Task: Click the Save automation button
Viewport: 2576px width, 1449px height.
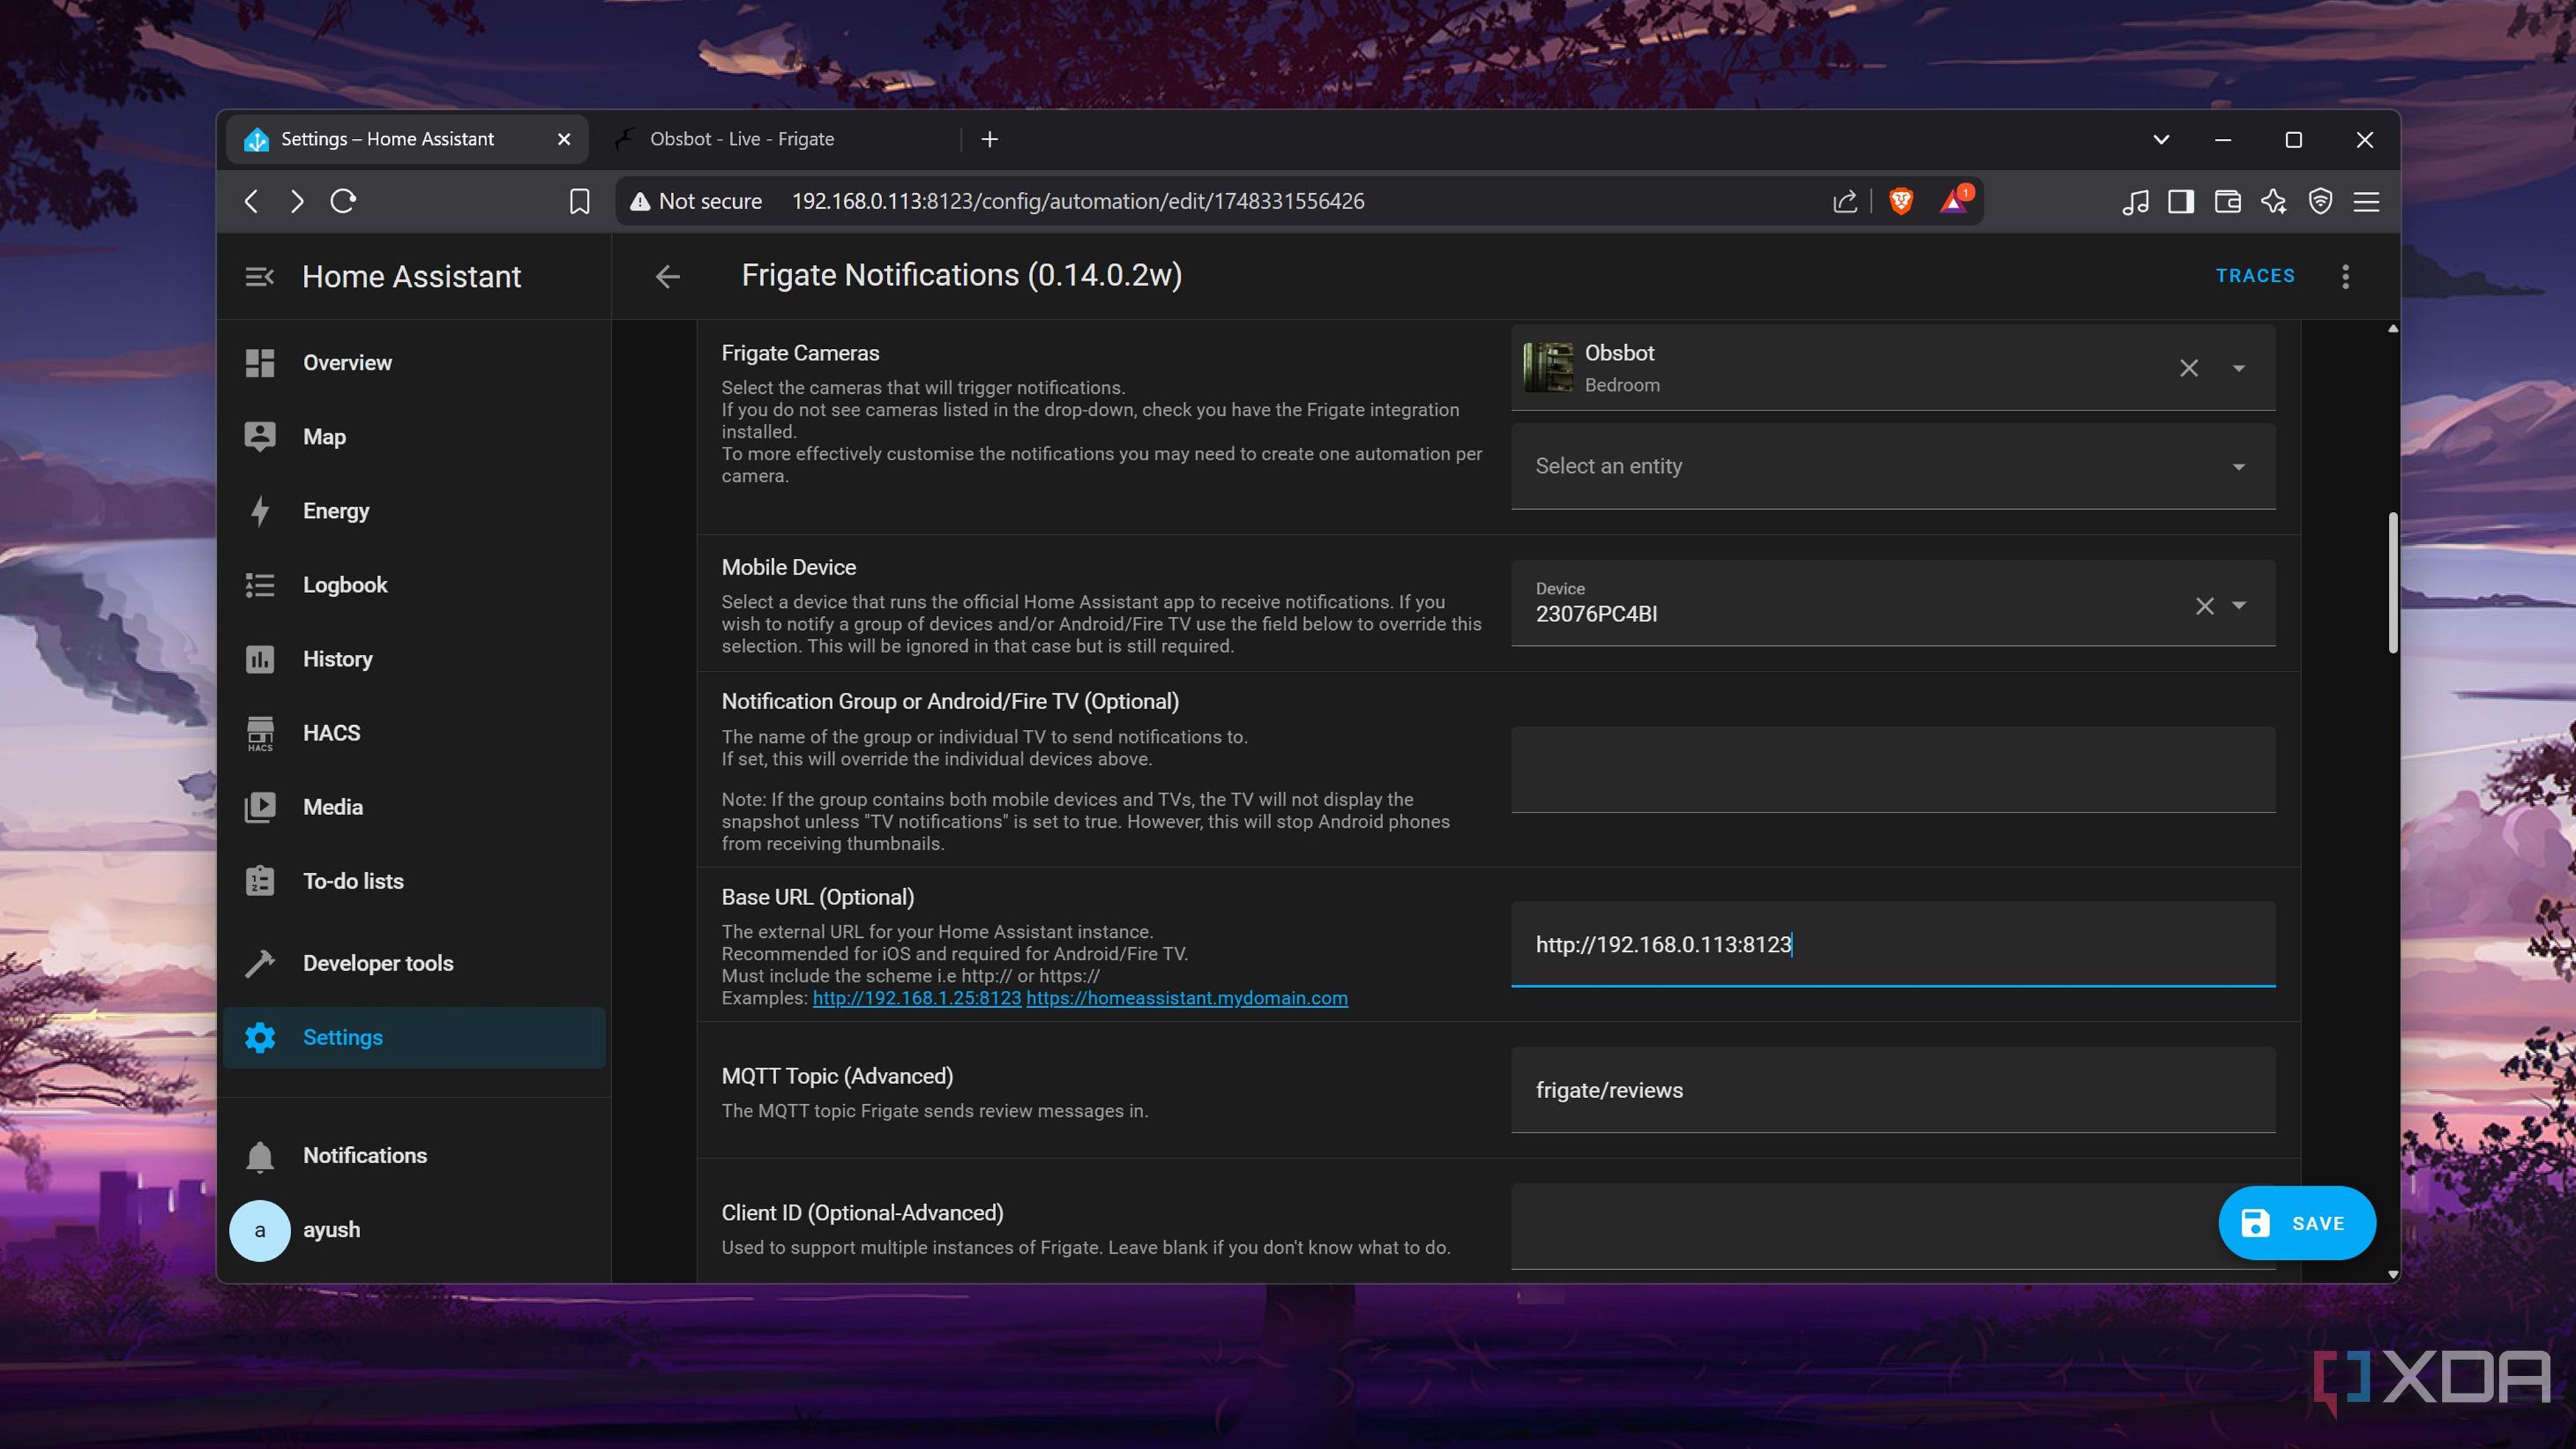Action: [x=2297, y=1222]
